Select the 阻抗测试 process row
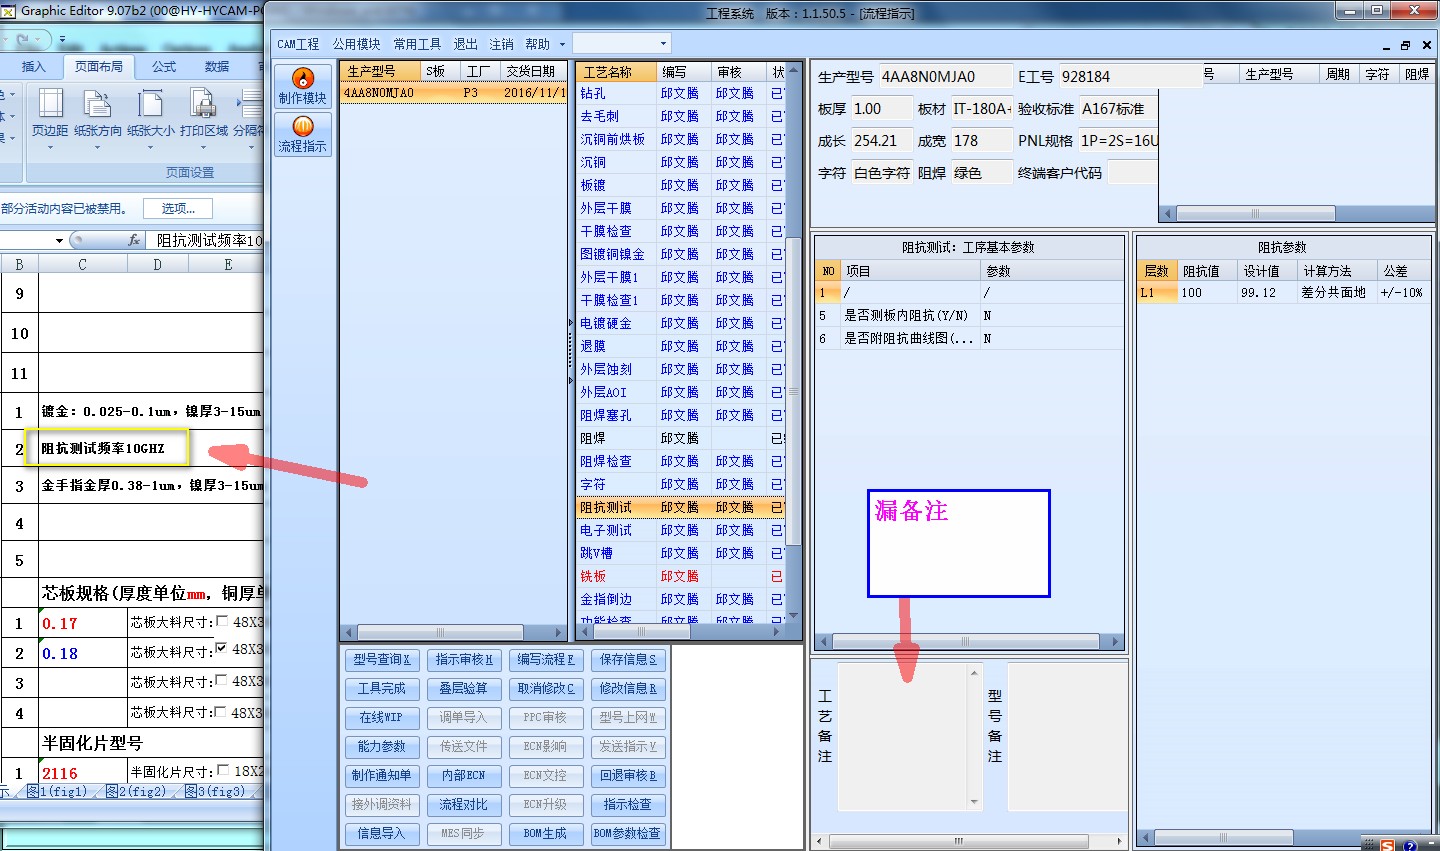 pyautogui.click(x=680, y=507)
